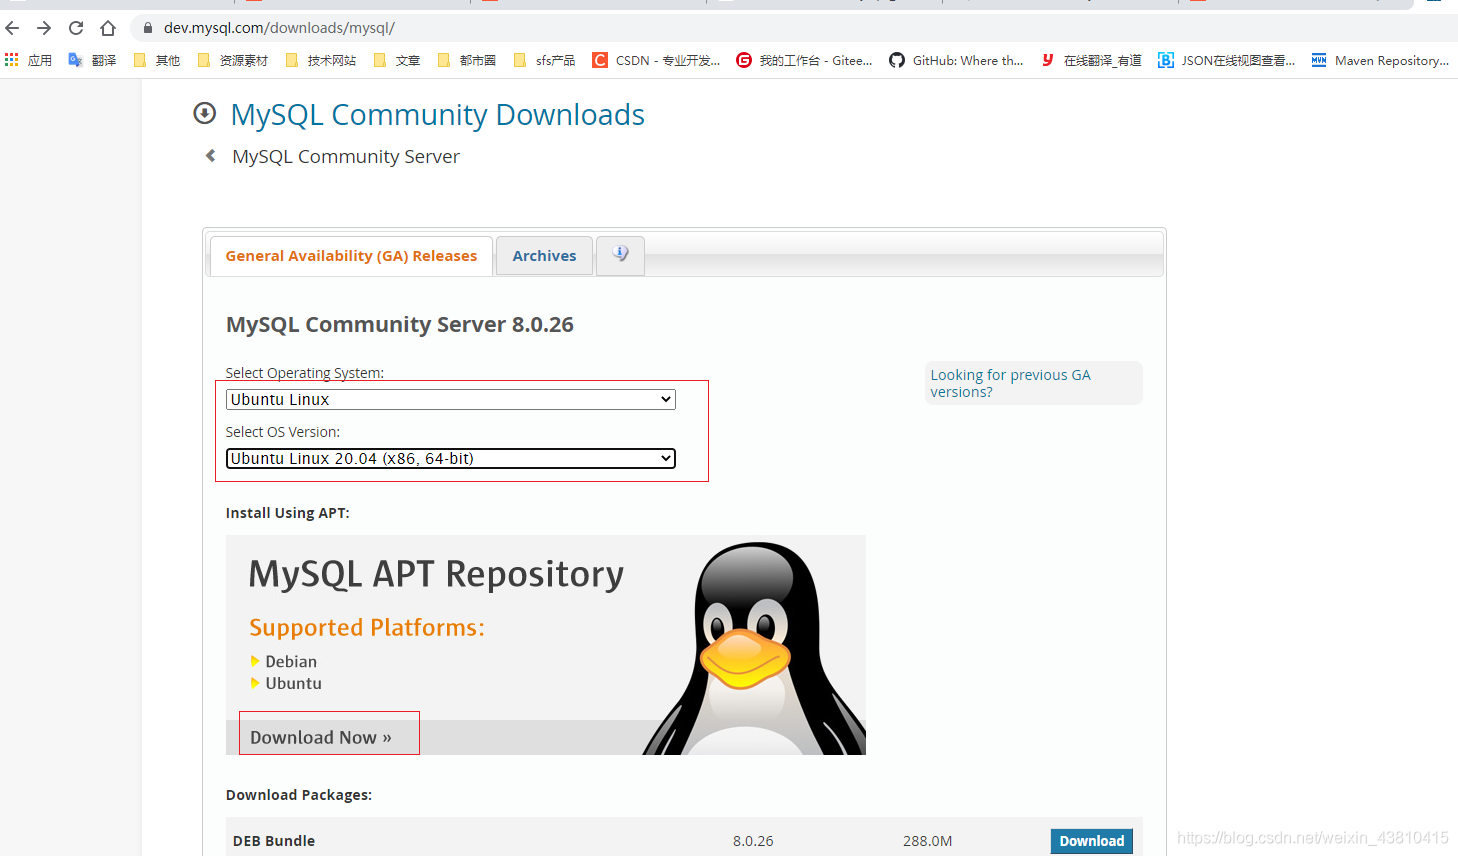The image size is (1458, 856).
Task: Click the download circle icon beside the page title
Action: click(x=204, y=113)
